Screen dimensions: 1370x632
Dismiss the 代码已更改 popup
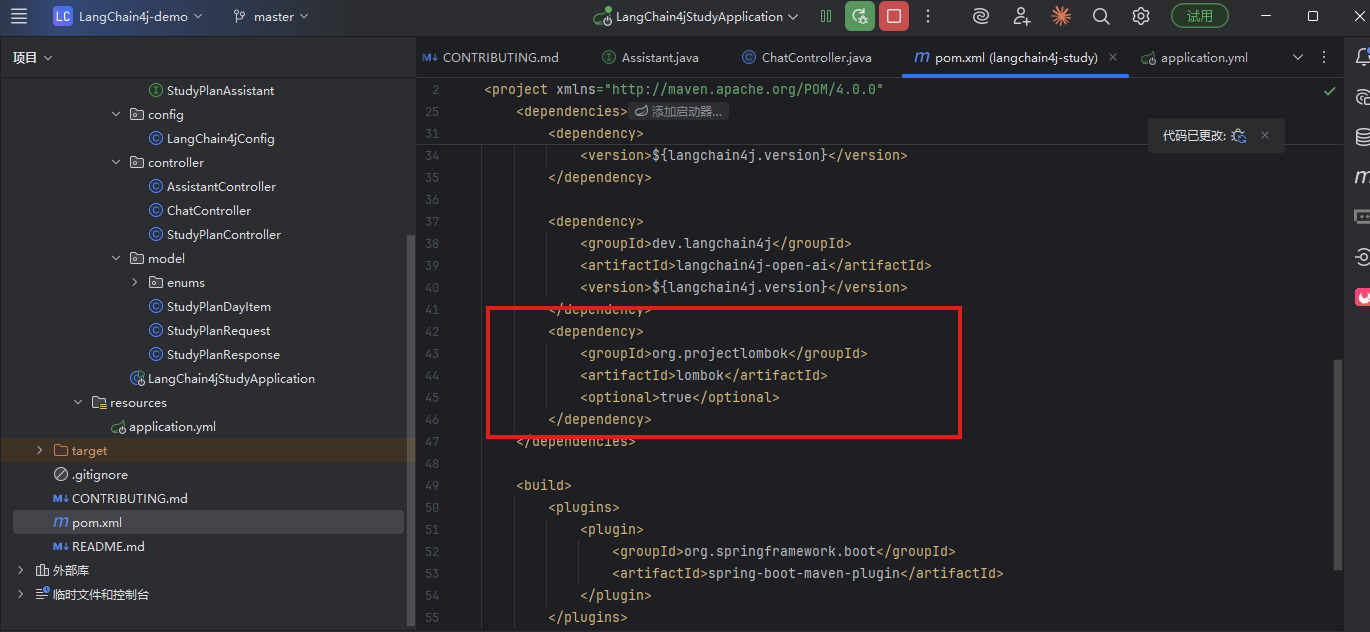pos(1265,135)
